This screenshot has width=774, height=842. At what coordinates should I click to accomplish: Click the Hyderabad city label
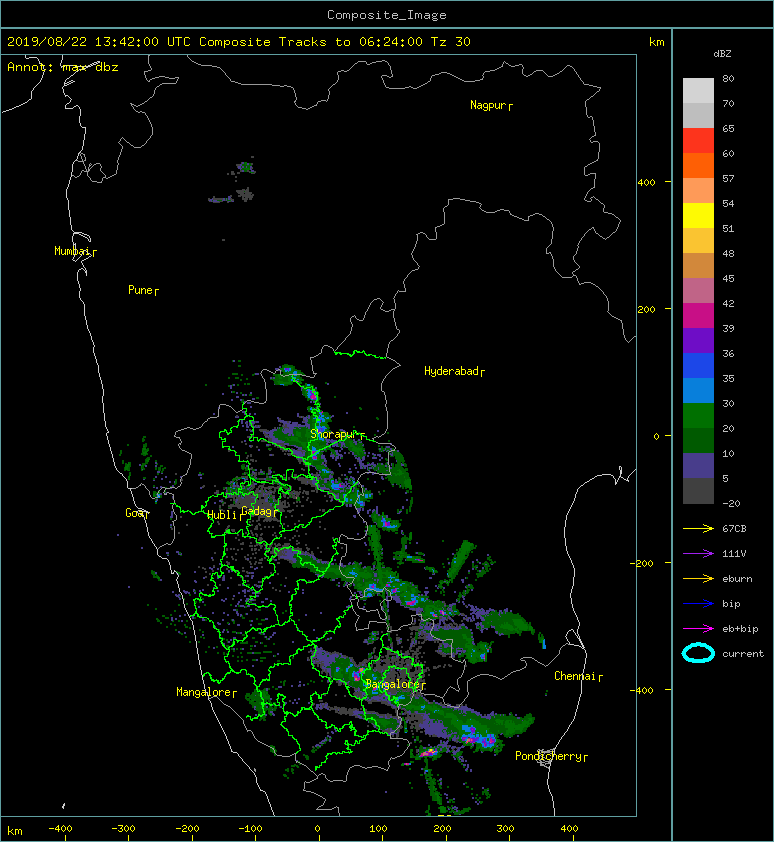pos(451,371)
